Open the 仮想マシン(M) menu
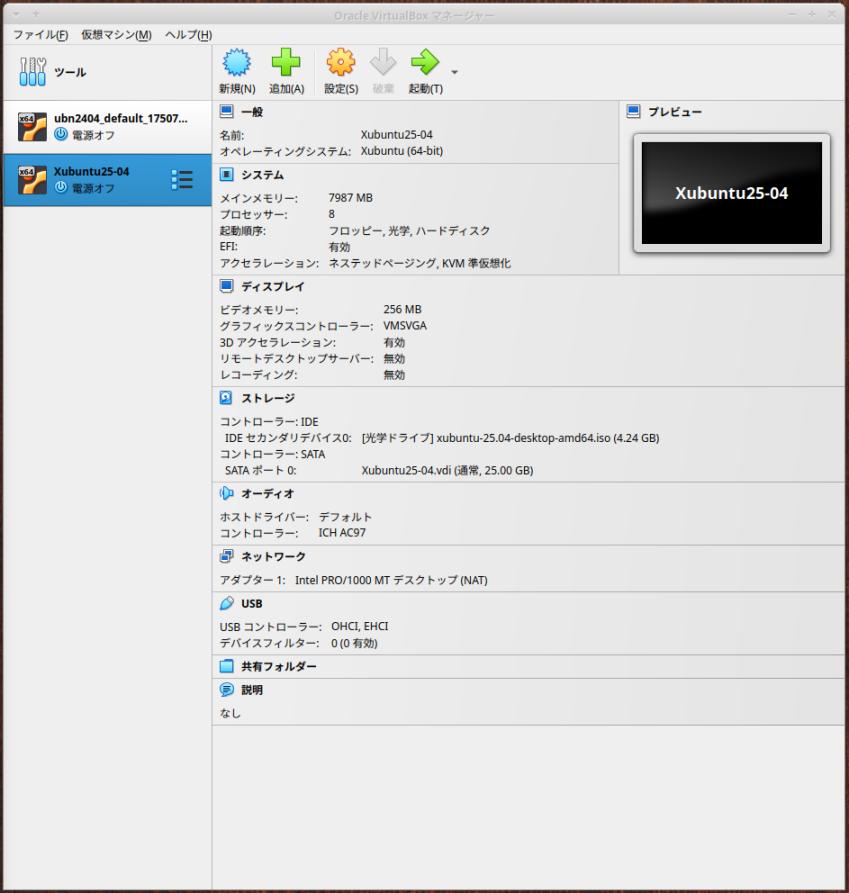The image size is (849, 893). (x=116, y=35)
